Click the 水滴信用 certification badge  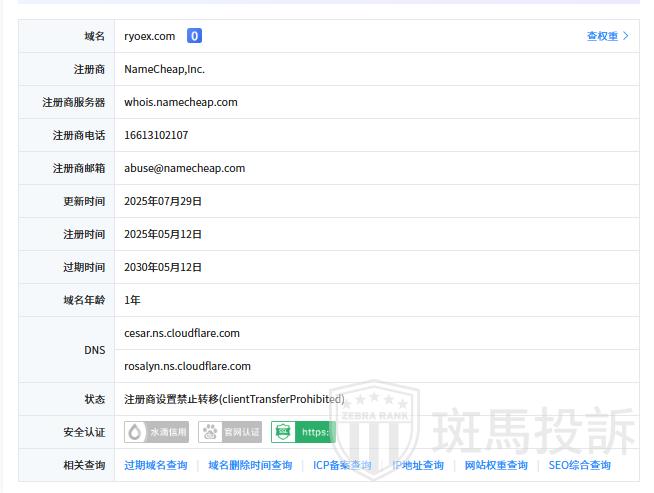coord(157,432)
